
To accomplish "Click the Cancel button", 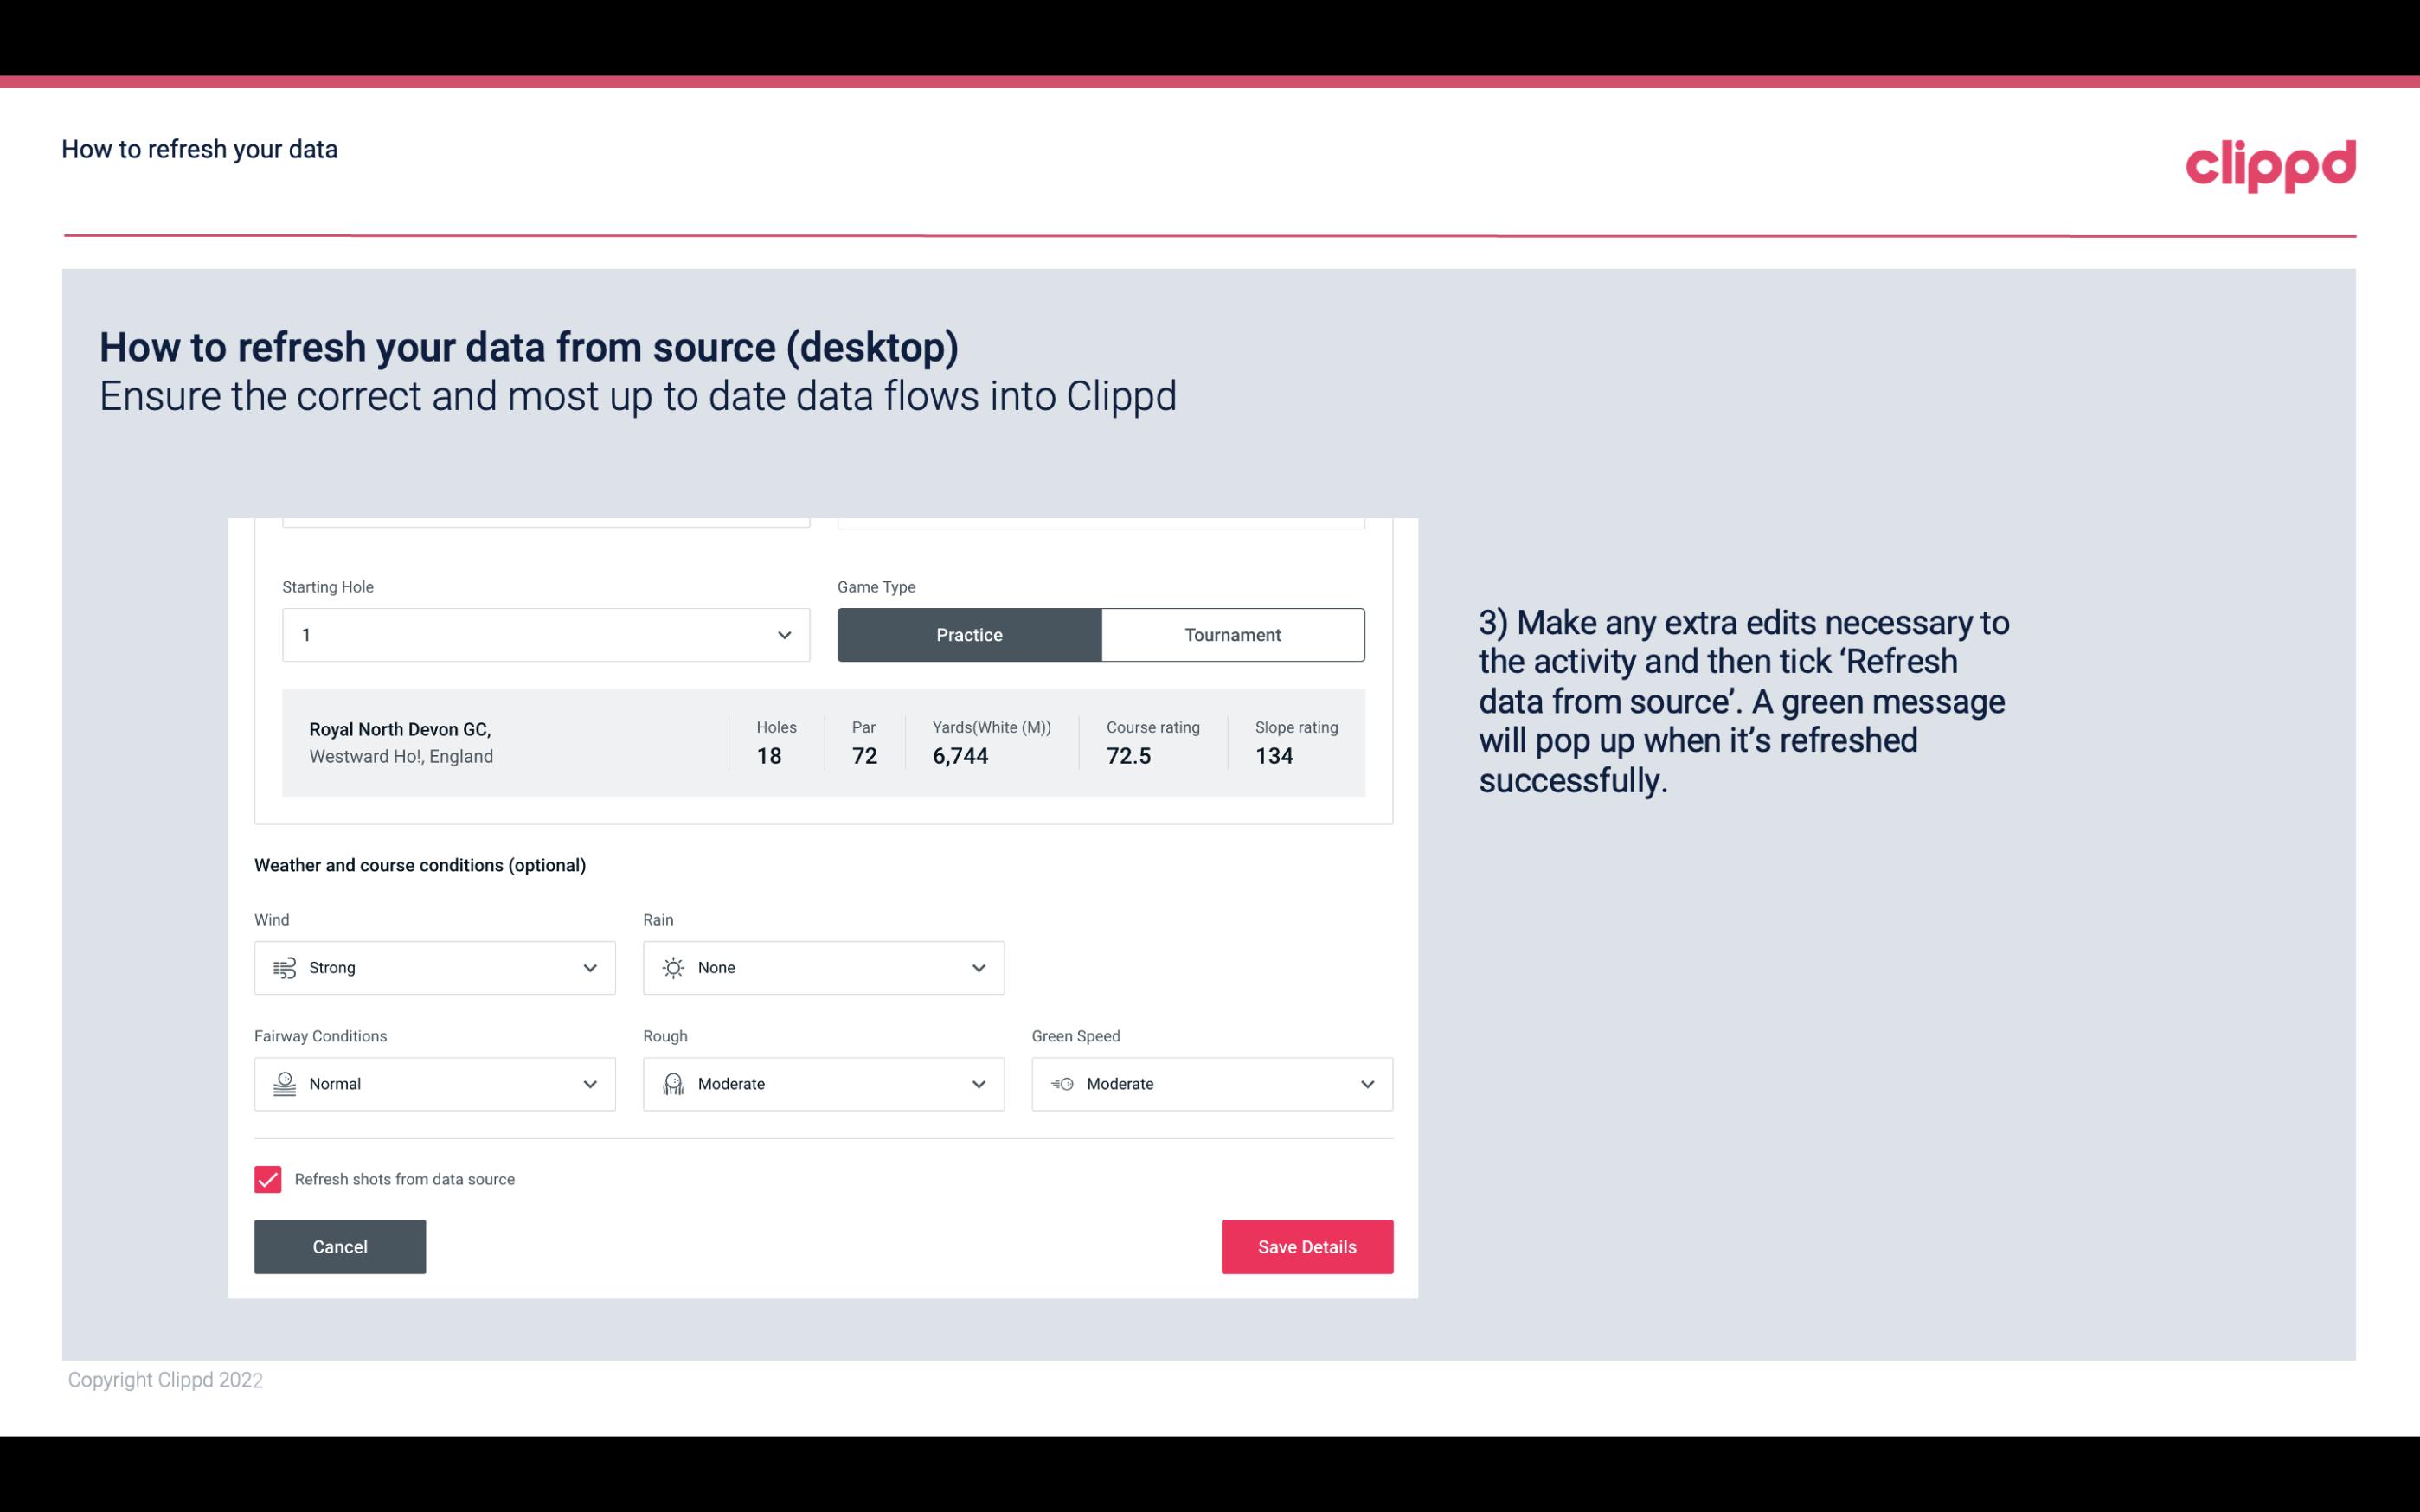I will (x=340, y=1247).
